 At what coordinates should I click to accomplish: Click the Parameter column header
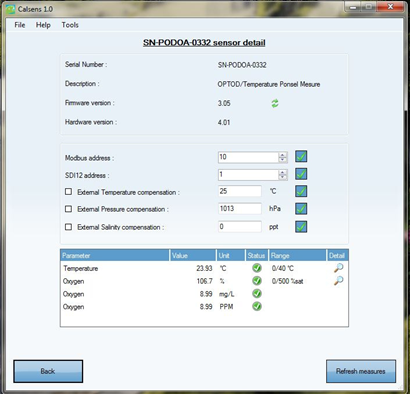coord(115,256)
